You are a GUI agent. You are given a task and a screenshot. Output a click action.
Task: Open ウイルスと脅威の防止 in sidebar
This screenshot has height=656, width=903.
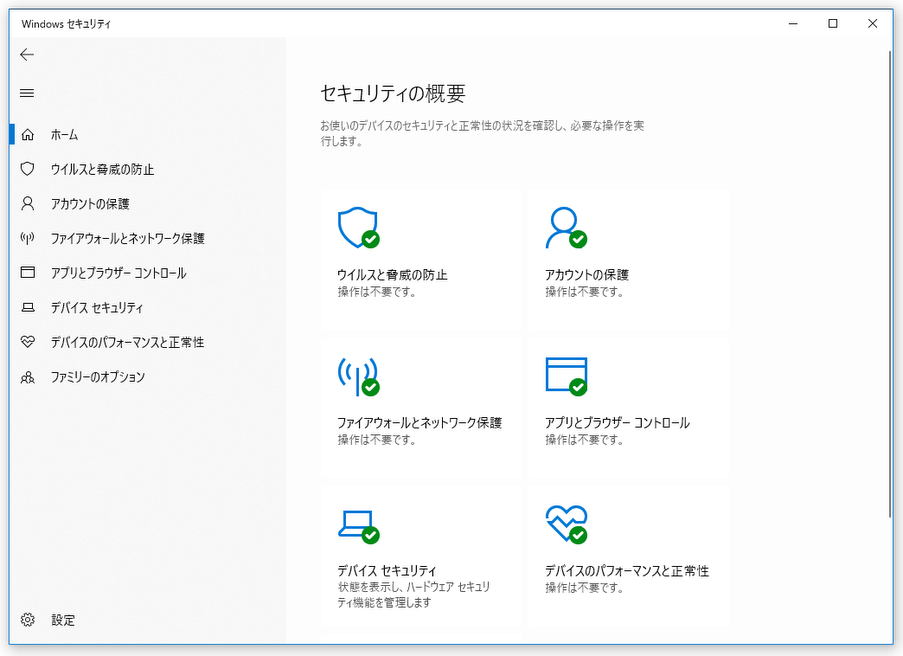103,169
